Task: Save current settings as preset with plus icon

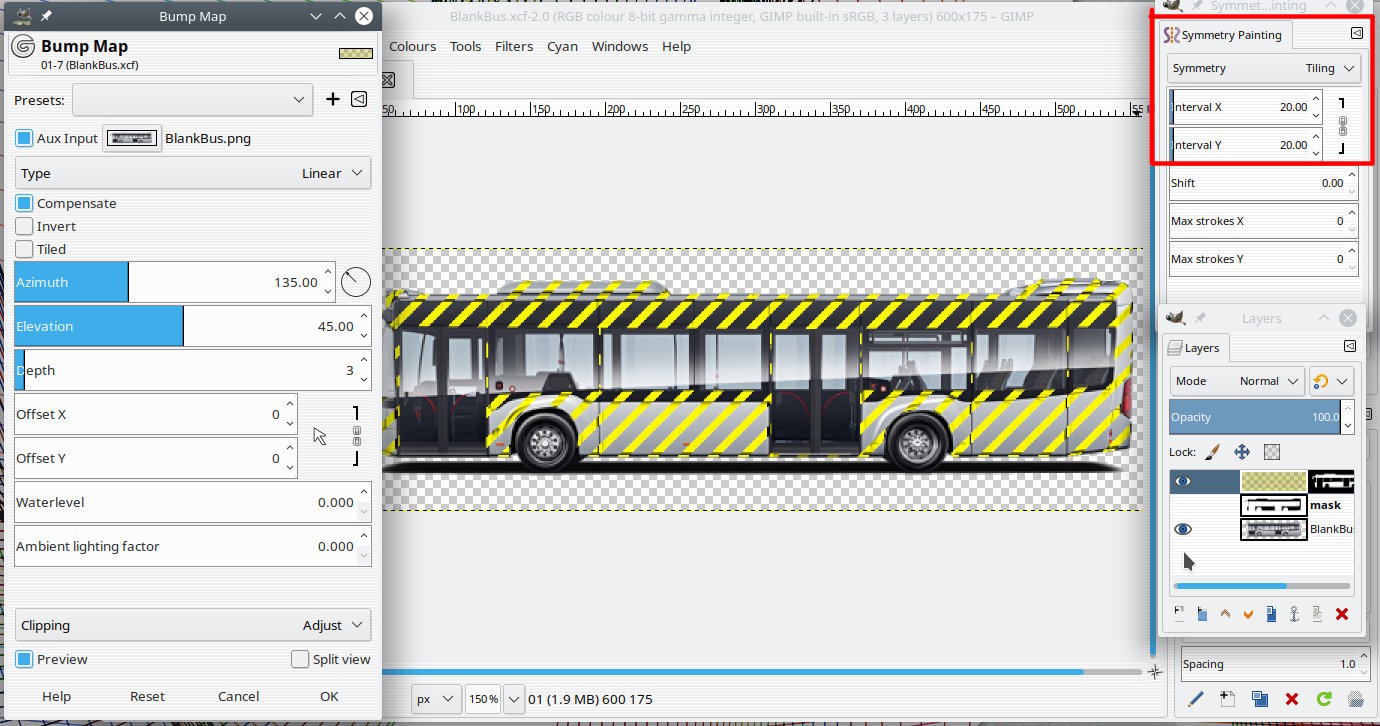Action: point(333,99)
